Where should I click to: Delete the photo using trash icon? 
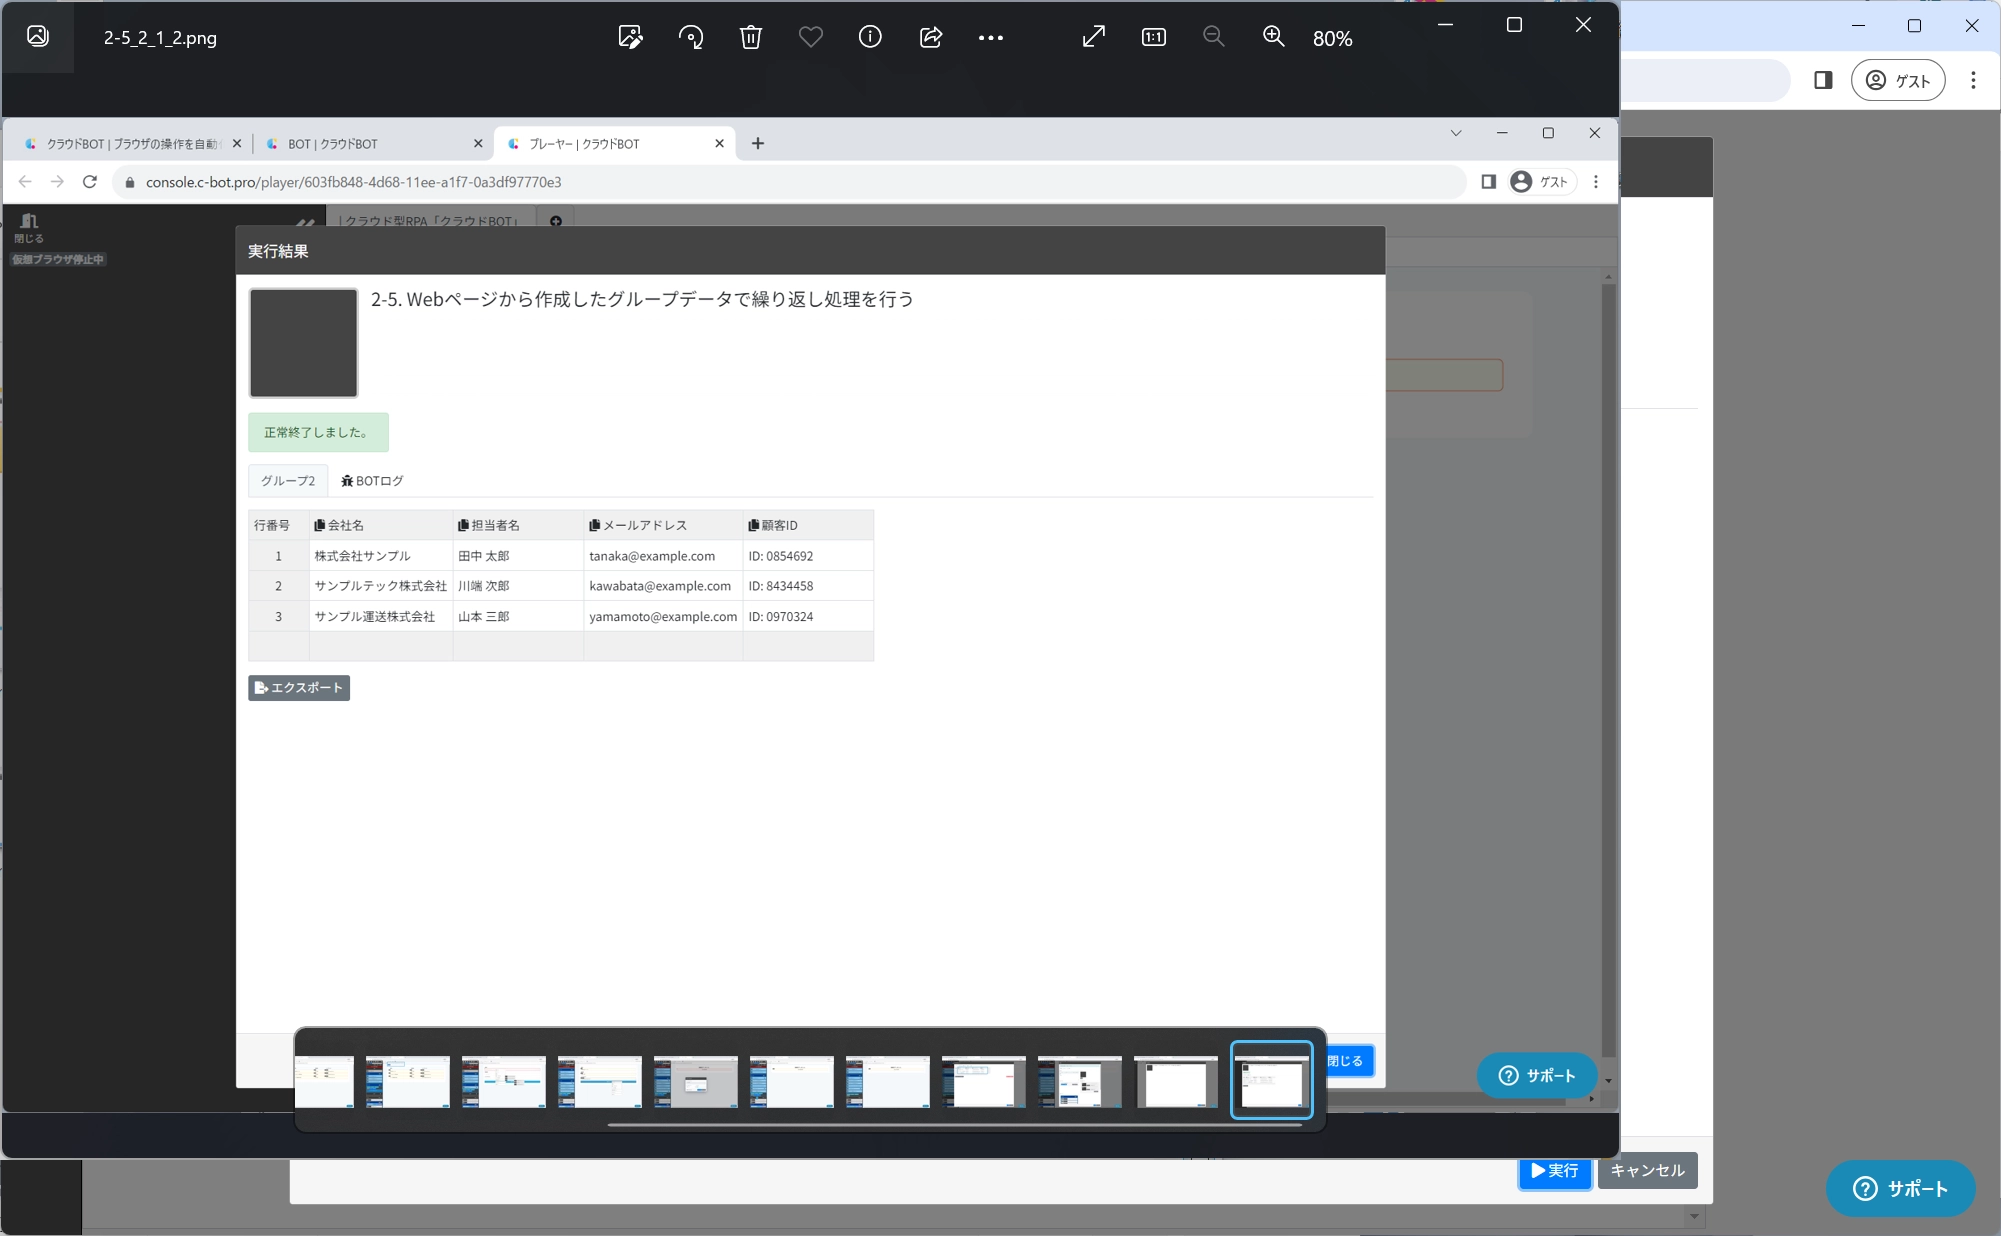click(750, 37)
